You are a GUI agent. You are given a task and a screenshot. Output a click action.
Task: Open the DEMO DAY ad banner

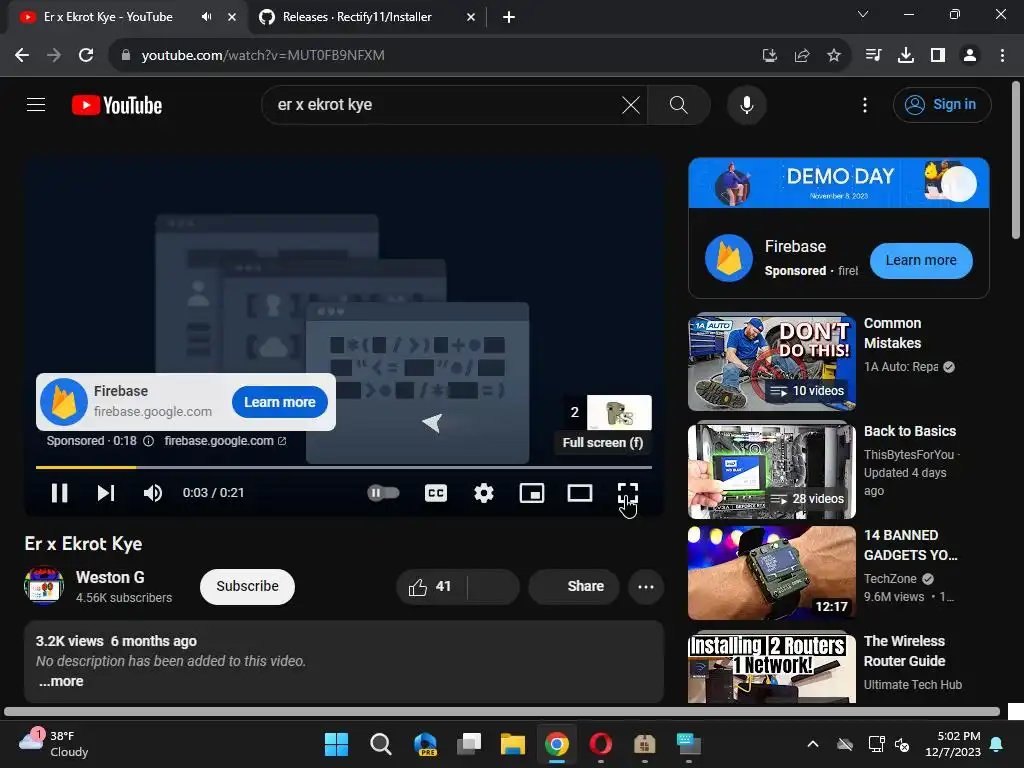(x=839, y=183)
